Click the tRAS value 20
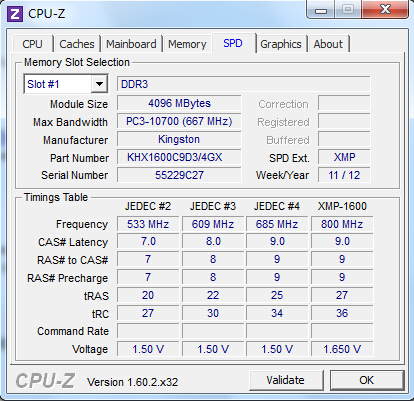 [148, 295]
